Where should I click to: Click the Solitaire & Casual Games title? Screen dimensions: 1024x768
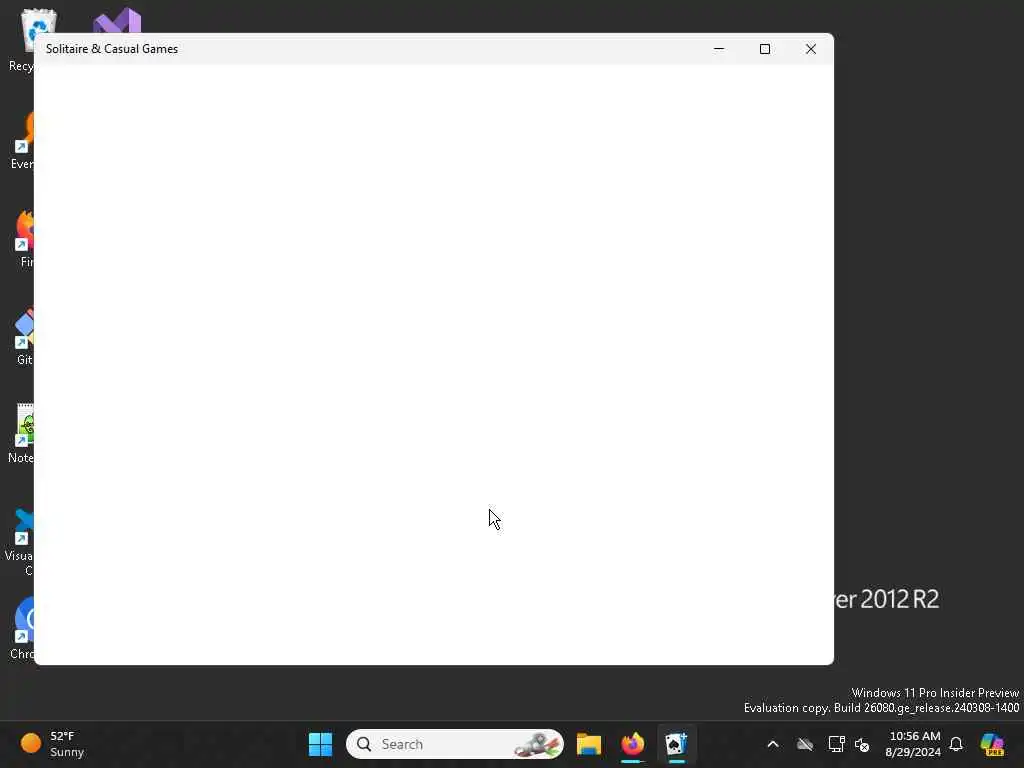click(x=112, y=49)
